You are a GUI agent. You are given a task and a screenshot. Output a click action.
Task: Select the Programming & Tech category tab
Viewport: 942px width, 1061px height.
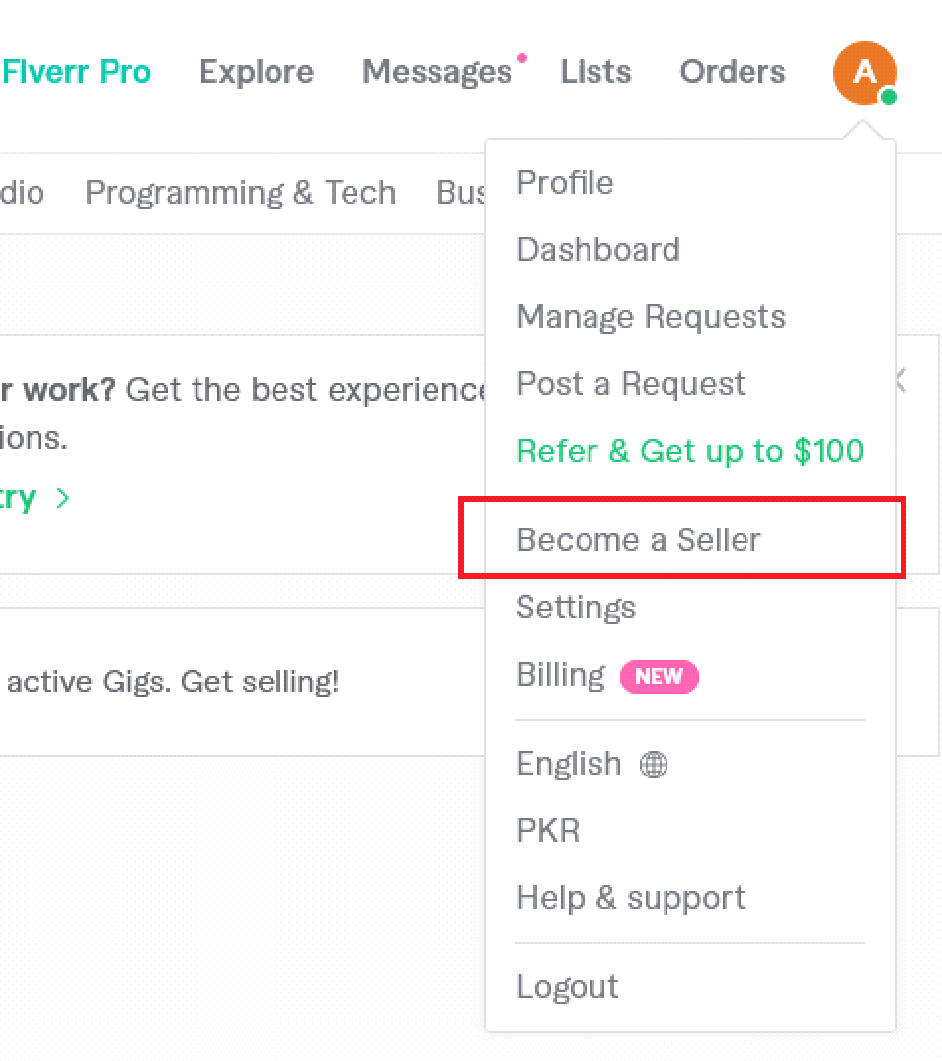[x=240, y=193]
